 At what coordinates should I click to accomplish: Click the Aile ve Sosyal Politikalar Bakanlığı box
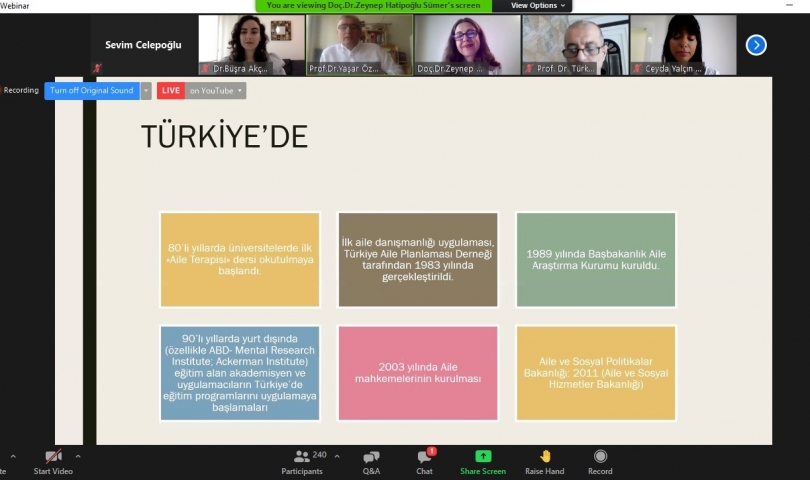coord(596,373)
